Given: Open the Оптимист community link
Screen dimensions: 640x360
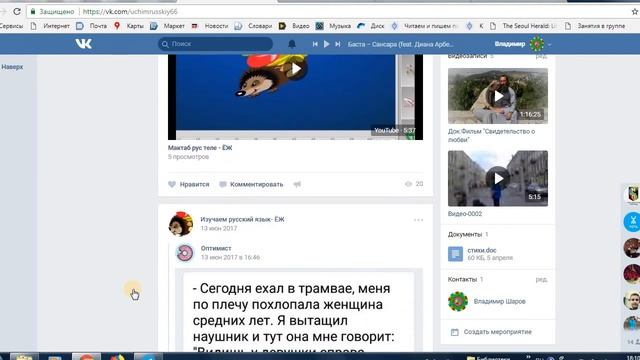Looking at the screenshot, I should (216, 248).
